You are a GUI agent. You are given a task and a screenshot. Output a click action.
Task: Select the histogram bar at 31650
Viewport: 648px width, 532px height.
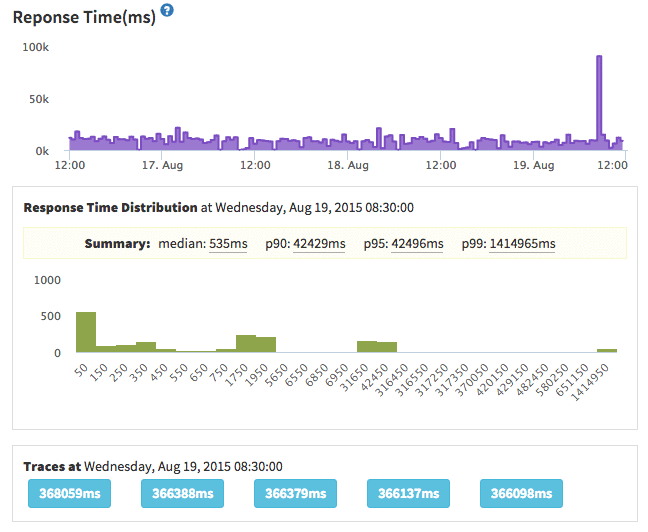[367, 346]
